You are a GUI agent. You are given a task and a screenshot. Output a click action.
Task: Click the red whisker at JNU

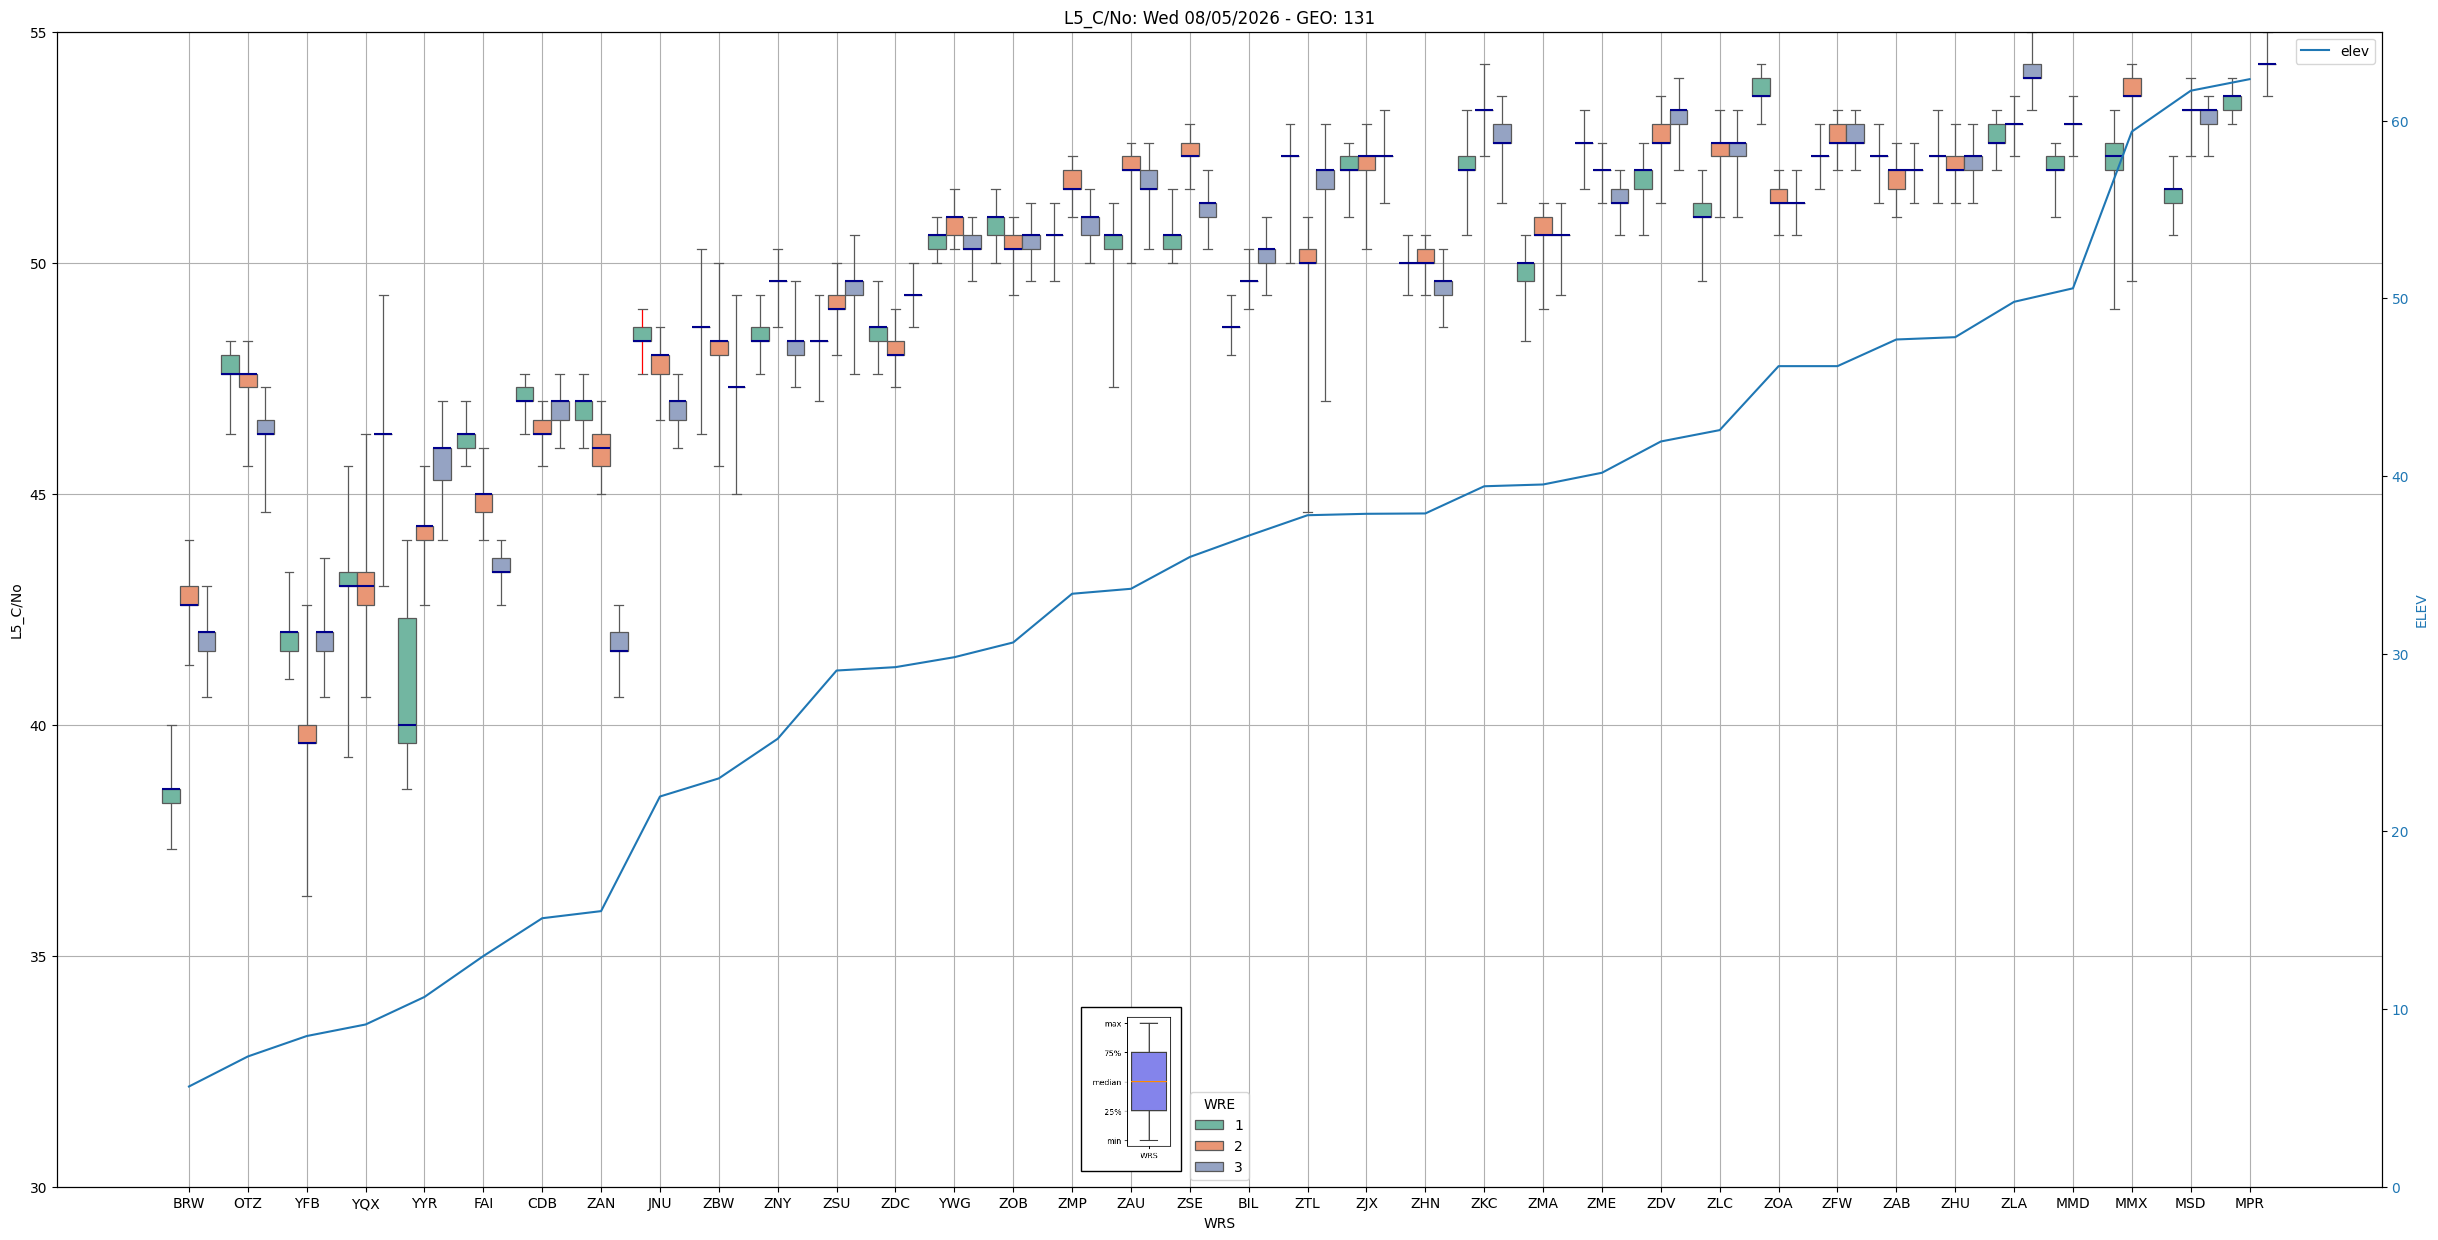pos(642,341)
